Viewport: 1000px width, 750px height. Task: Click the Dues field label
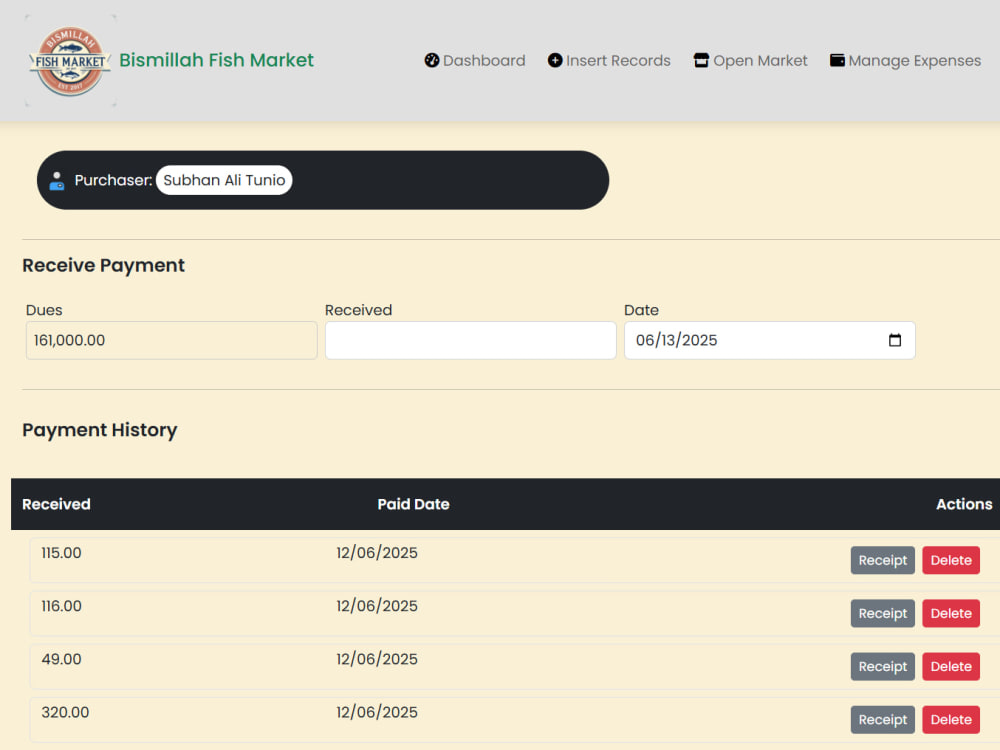click(44, 310)
